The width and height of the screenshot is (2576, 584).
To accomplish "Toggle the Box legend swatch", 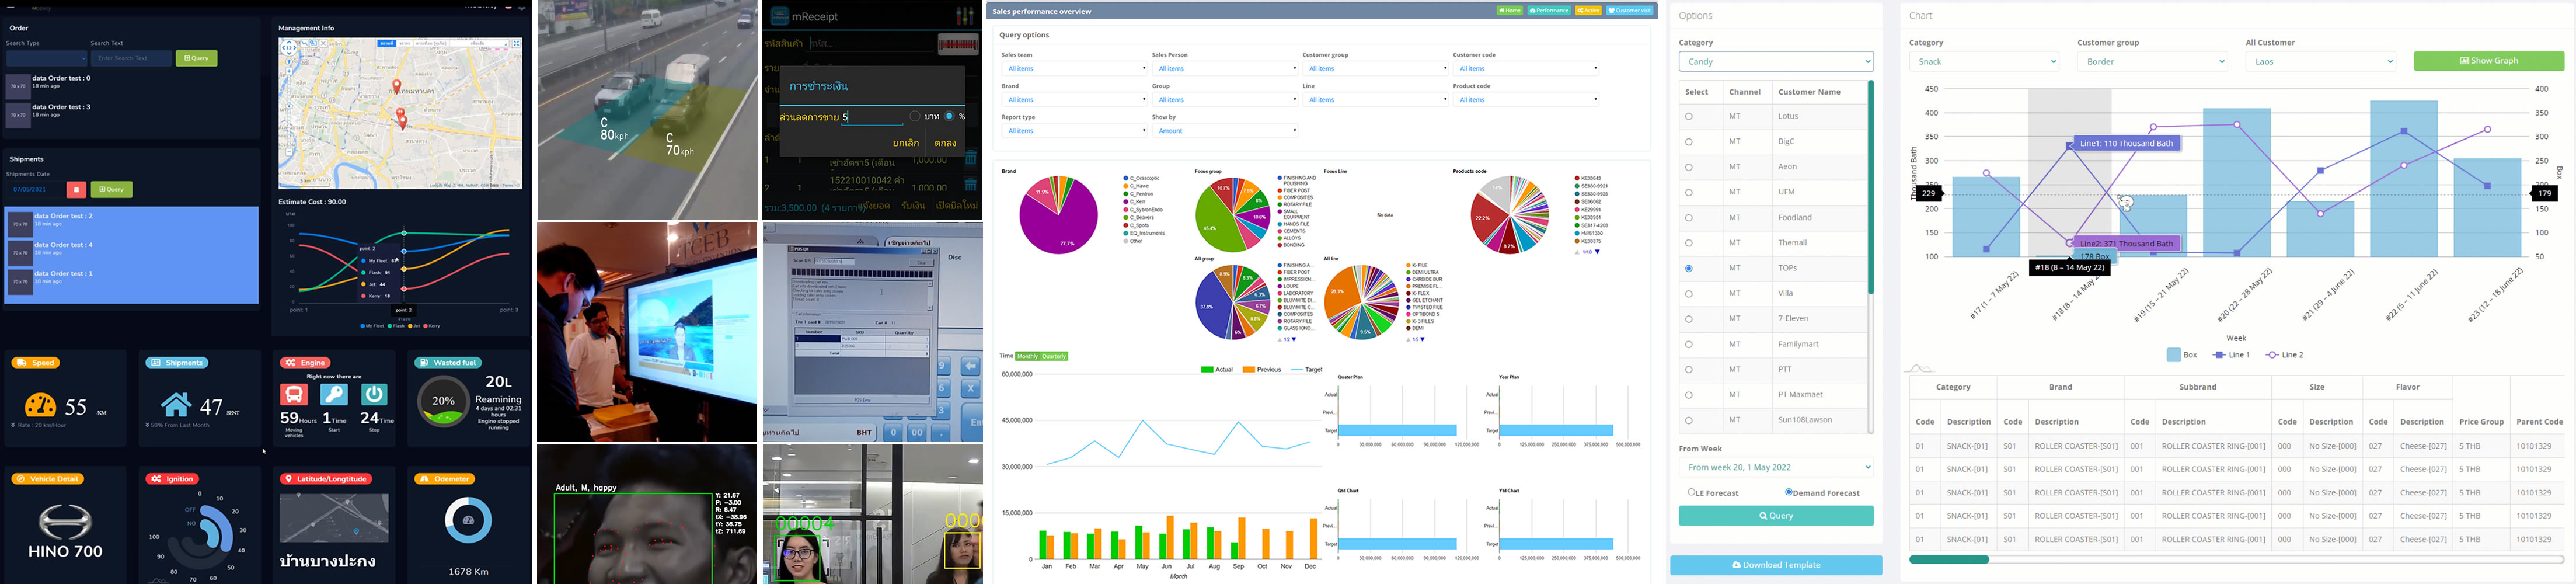I will pos(2174,355).
